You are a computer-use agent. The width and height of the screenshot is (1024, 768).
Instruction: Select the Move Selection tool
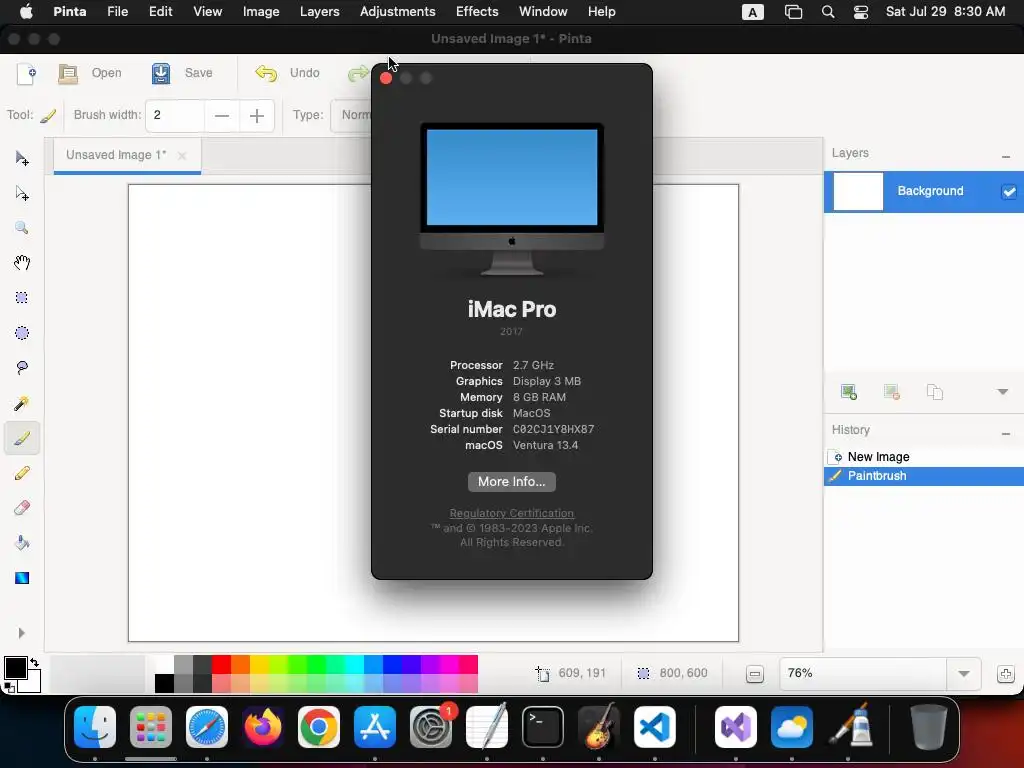tap(22, 193)
